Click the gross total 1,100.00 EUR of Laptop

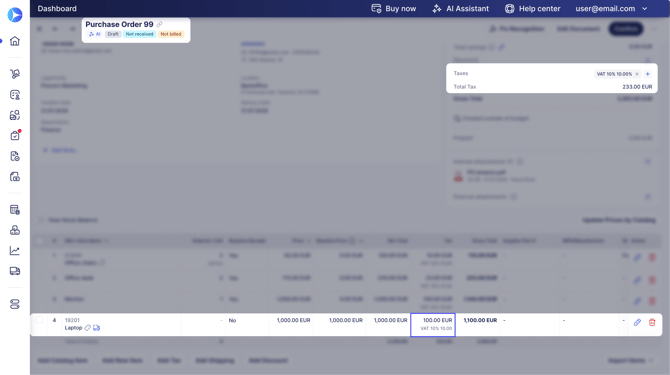(x=480, y=320)
